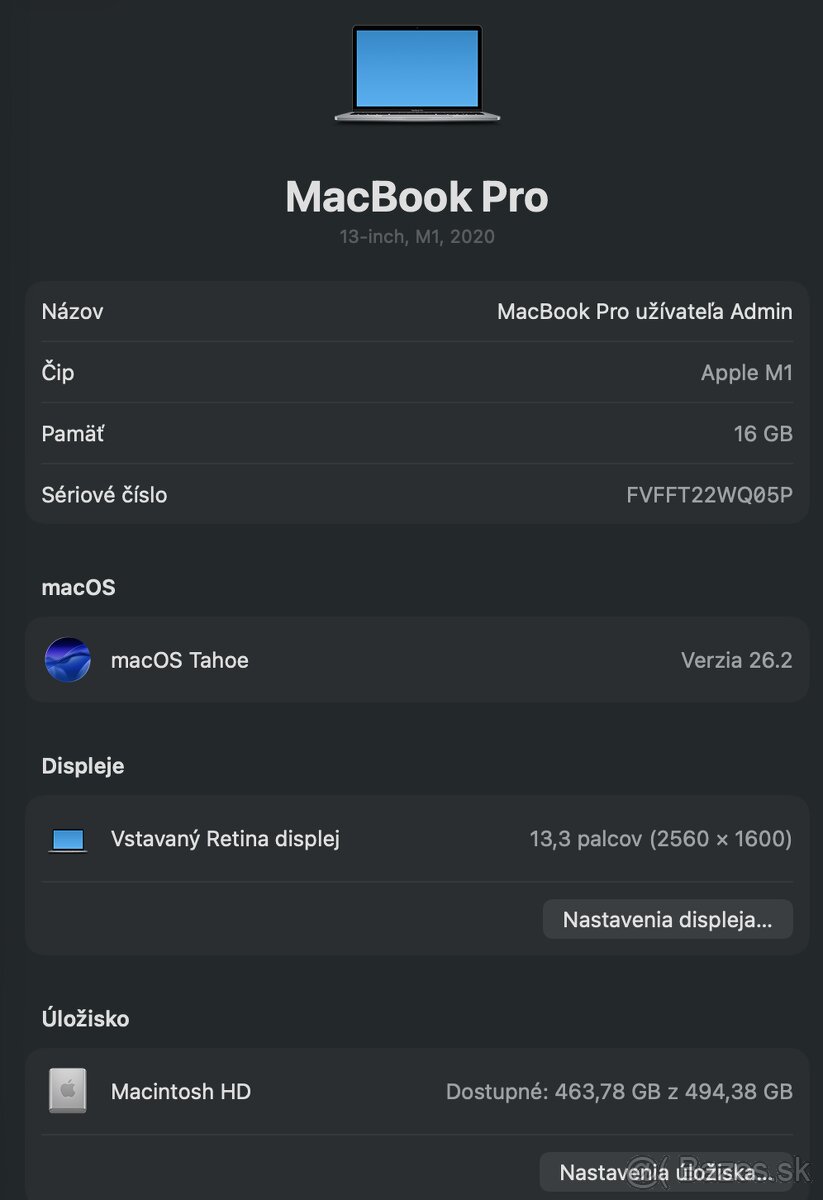Viewport: 823px width, 1200px height.
Task: Click the Macintosh HD drive icon
Action: point(66,1091)
